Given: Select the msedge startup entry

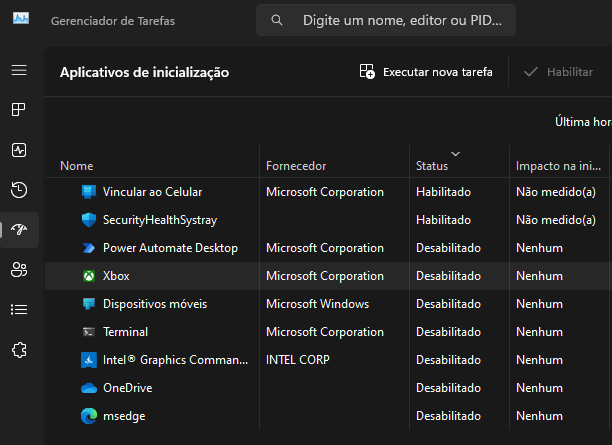Looking at the screenshot, I should pos(328,416).
